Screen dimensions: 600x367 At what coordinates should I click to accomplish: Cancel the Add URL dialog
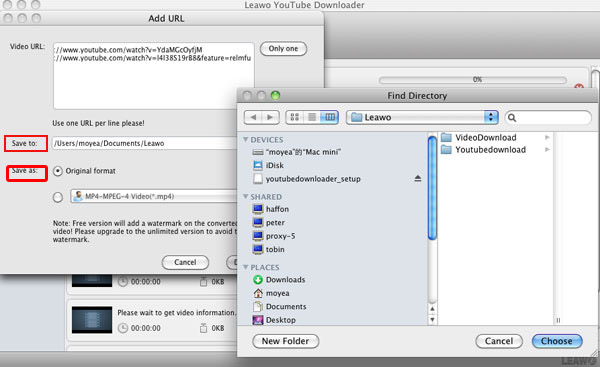tap(185, 262)
